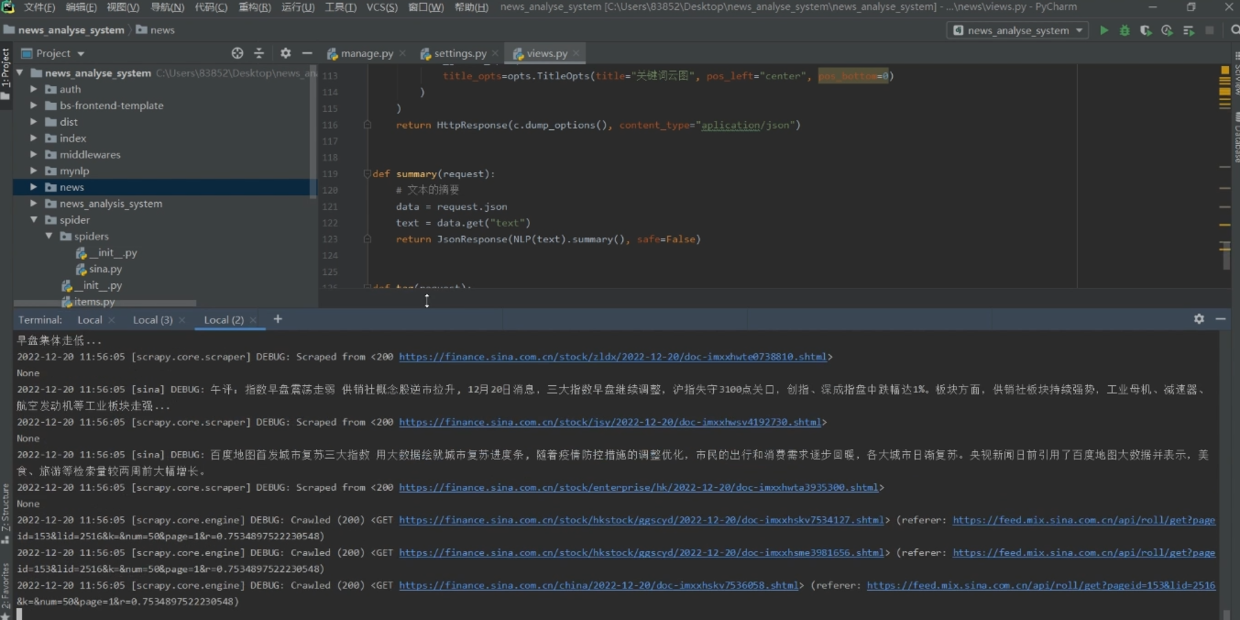Toggle the 1: Project side tool window
Screen dimensions: 1240x620
(6, 68)
